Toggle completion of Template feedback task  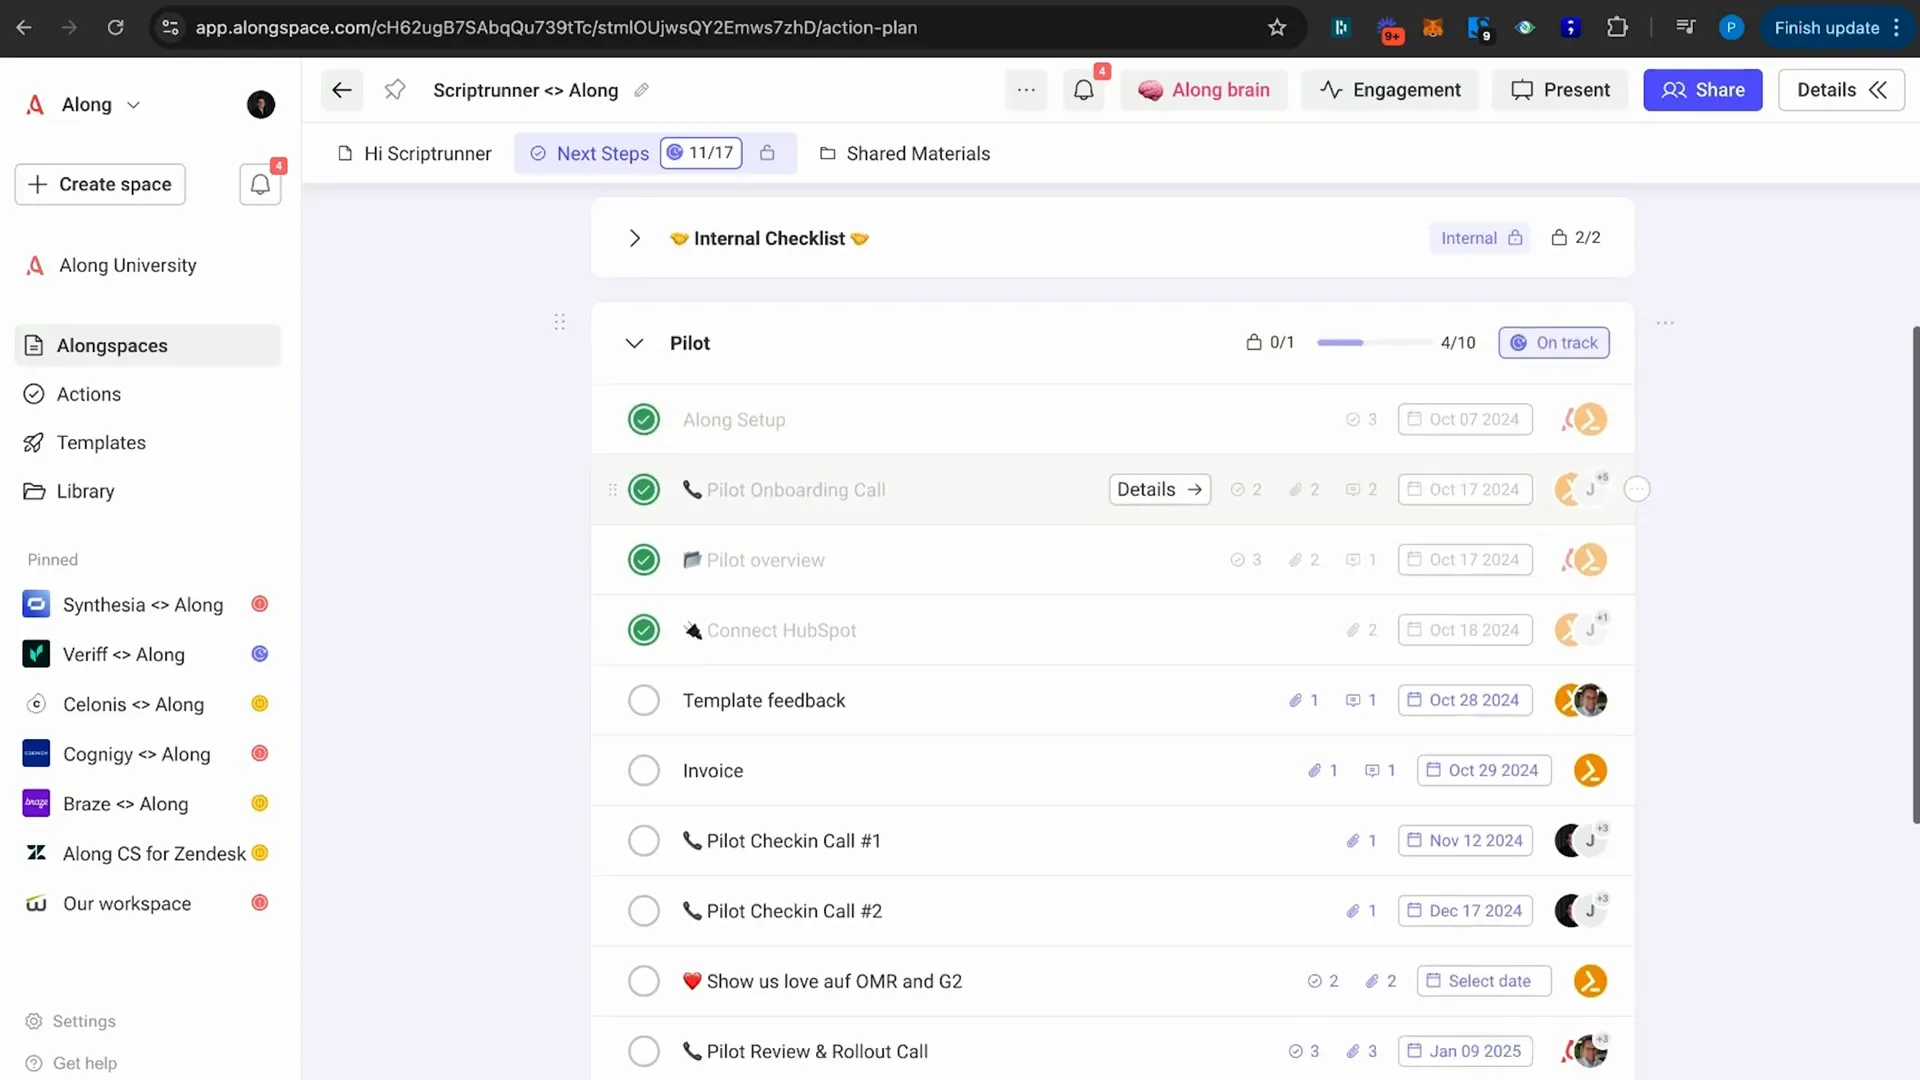pos(645,700)
